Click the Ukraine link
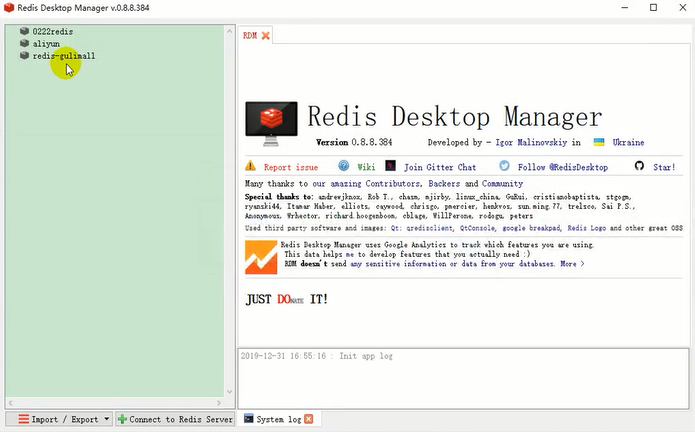The image size is (695, 432). click(x=629, y=142)
